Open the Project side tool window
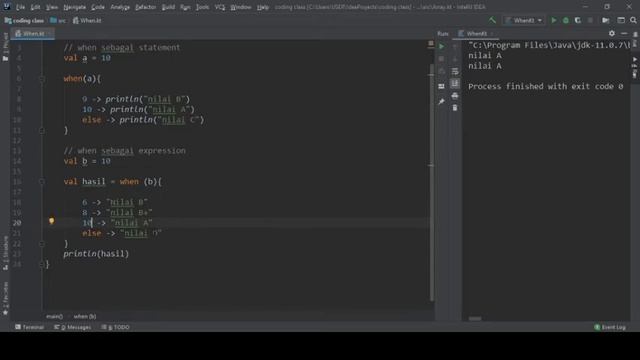This screenshot has height=360, width=640. [x=5, y=47]
